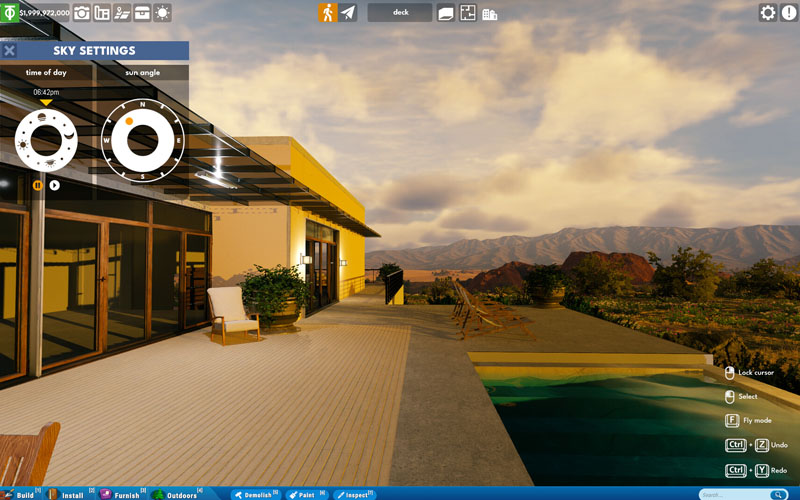This screenshot has height=500, width=800.
Task: Click the sun sky settings icon
Action: 162,13
